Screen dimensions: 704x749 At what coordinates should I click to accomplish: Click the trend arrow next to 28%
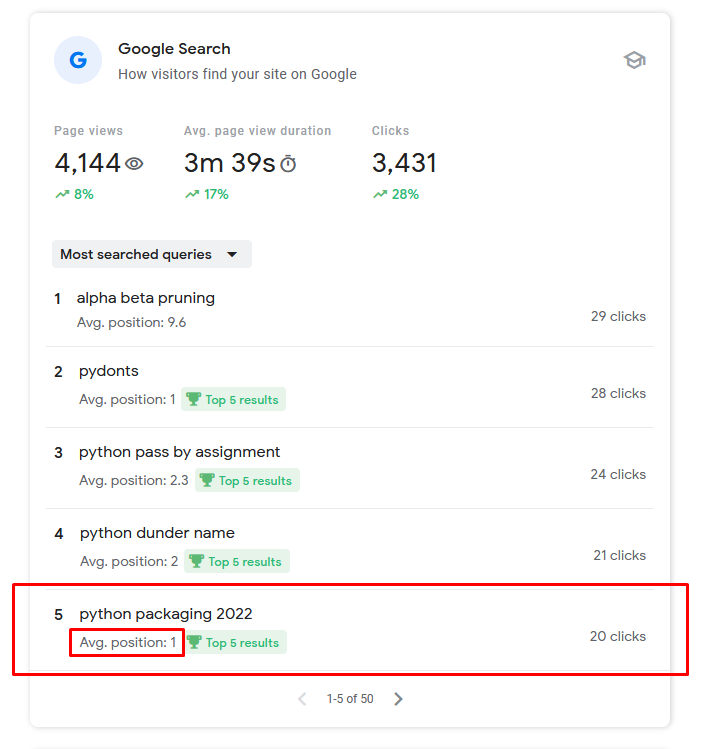tap(380, 194)
